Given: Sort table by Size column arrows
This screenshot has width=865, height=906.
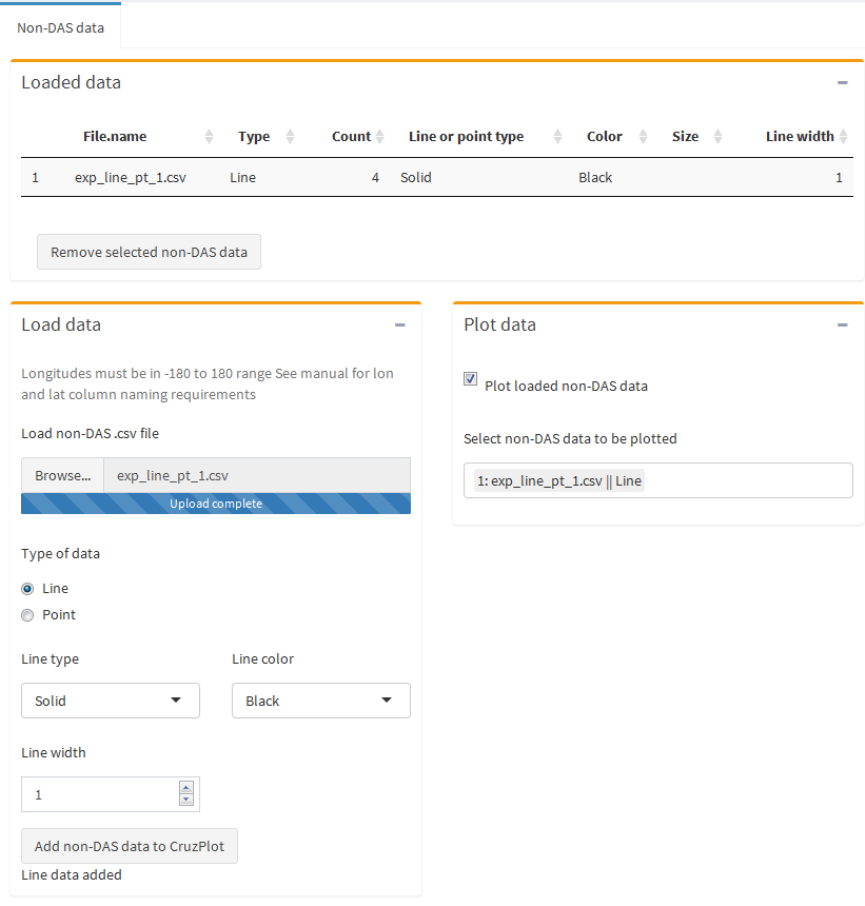Looking at the screenshot, I should coord(718,136).
